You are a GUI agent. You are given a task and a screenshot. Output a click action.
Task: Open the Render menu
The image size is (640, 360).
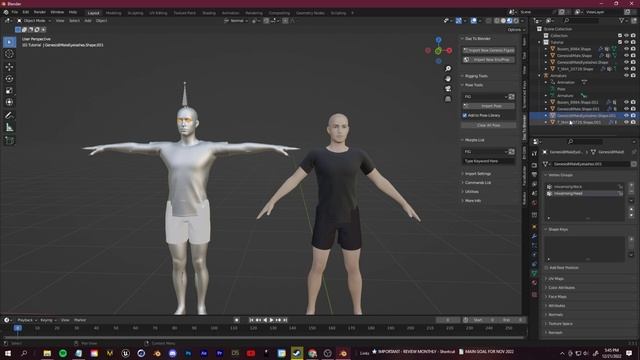(40, 12)
